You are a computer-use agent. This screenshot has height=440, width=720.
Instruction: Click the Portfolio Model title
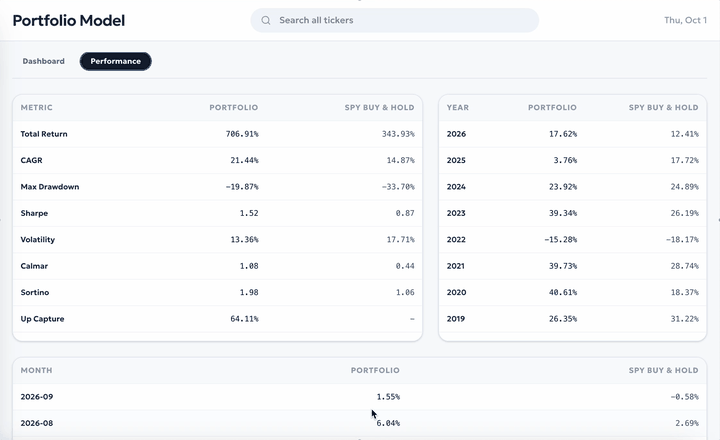click(69, 20)
